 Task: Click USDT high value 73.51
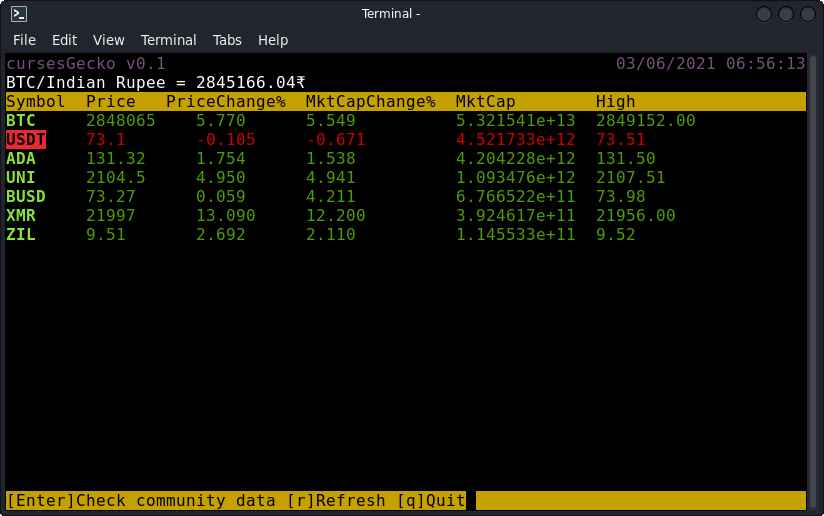click(x=620, y=139)
